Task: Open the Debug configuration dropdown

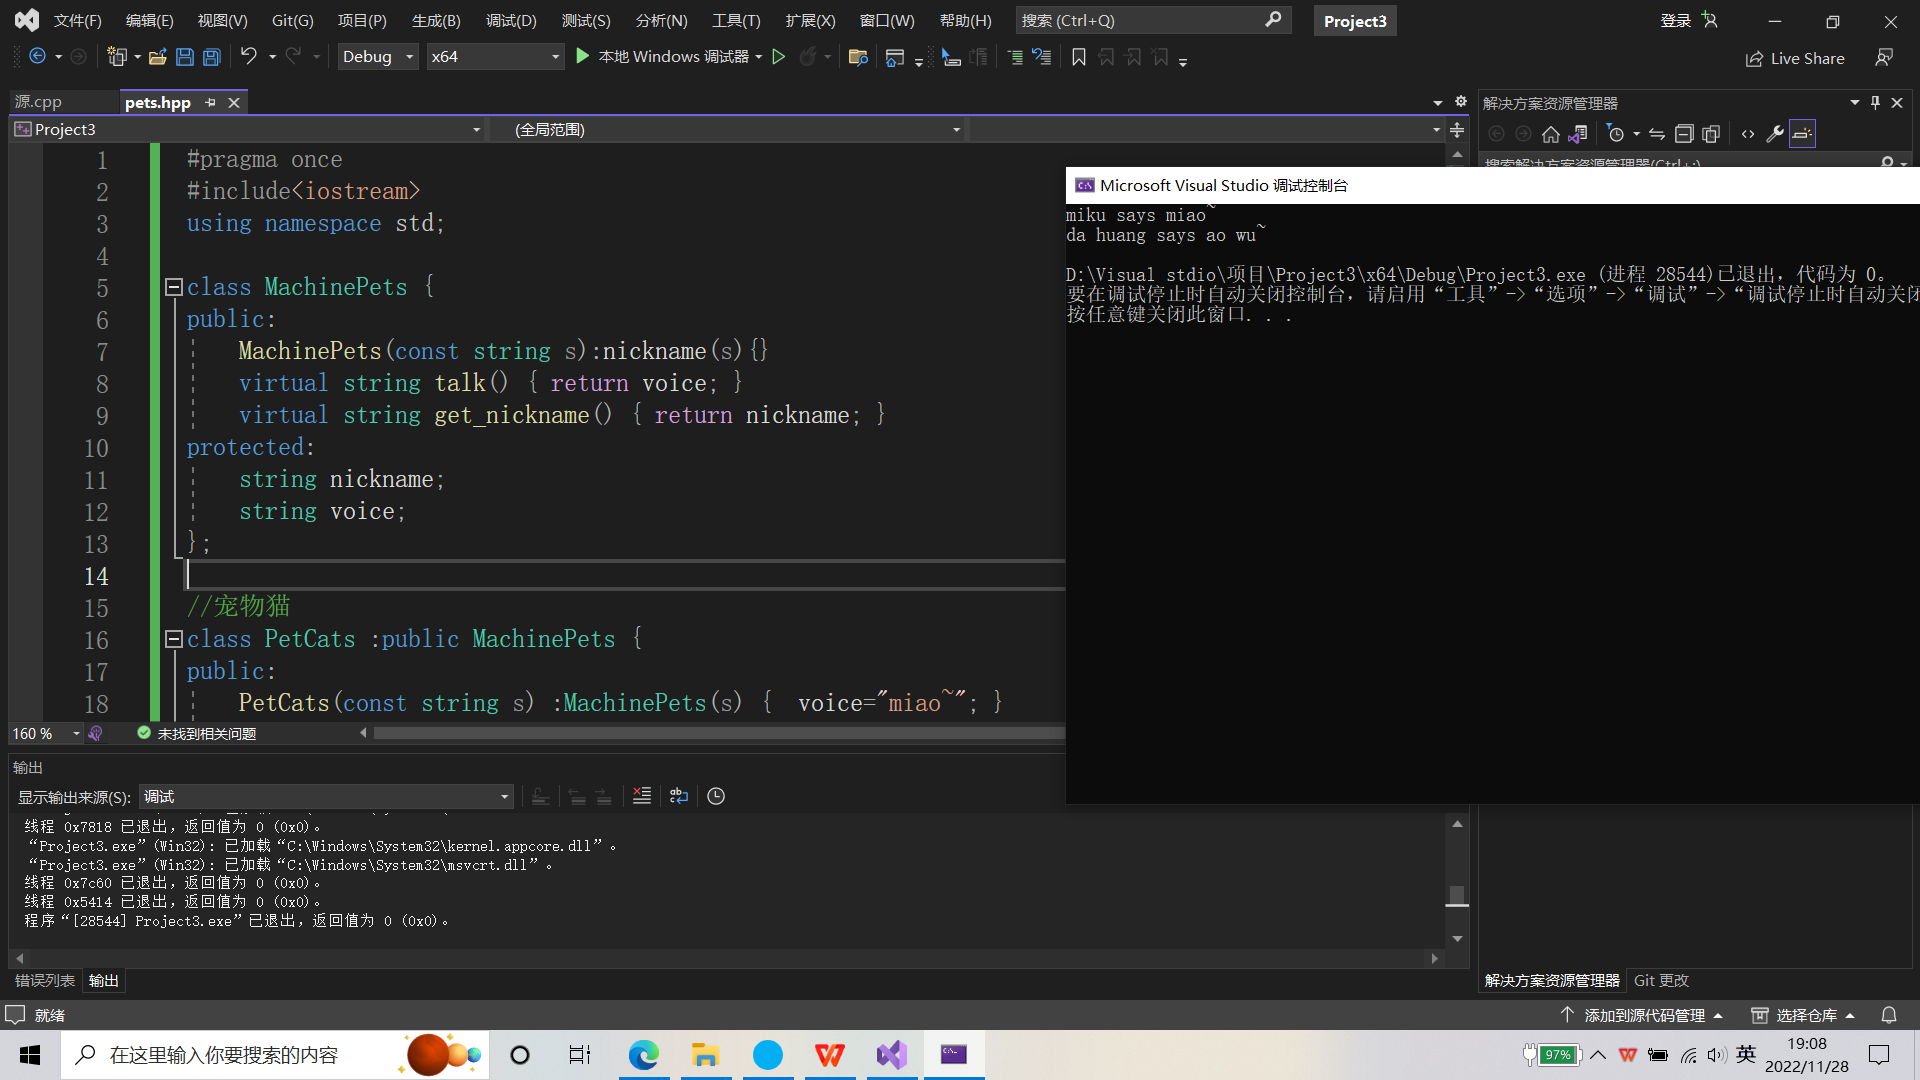Action: [377, 57]
